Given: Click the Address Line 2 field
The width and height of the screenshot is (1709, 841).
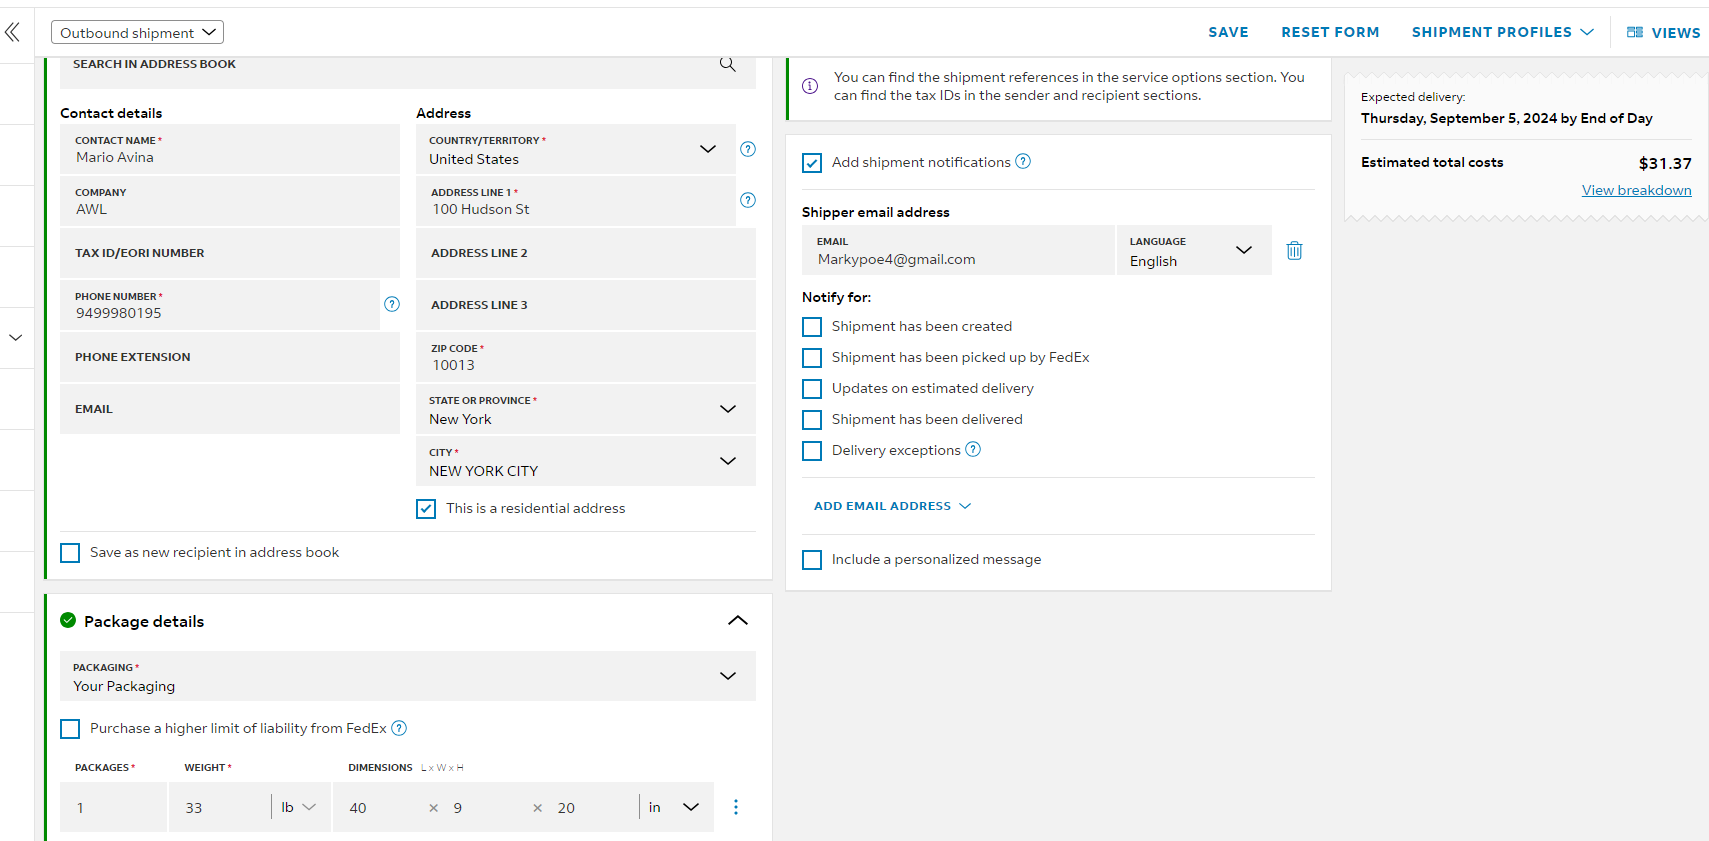Looking at the screenshot, I should pyautogui.click(x=586, y=253).
